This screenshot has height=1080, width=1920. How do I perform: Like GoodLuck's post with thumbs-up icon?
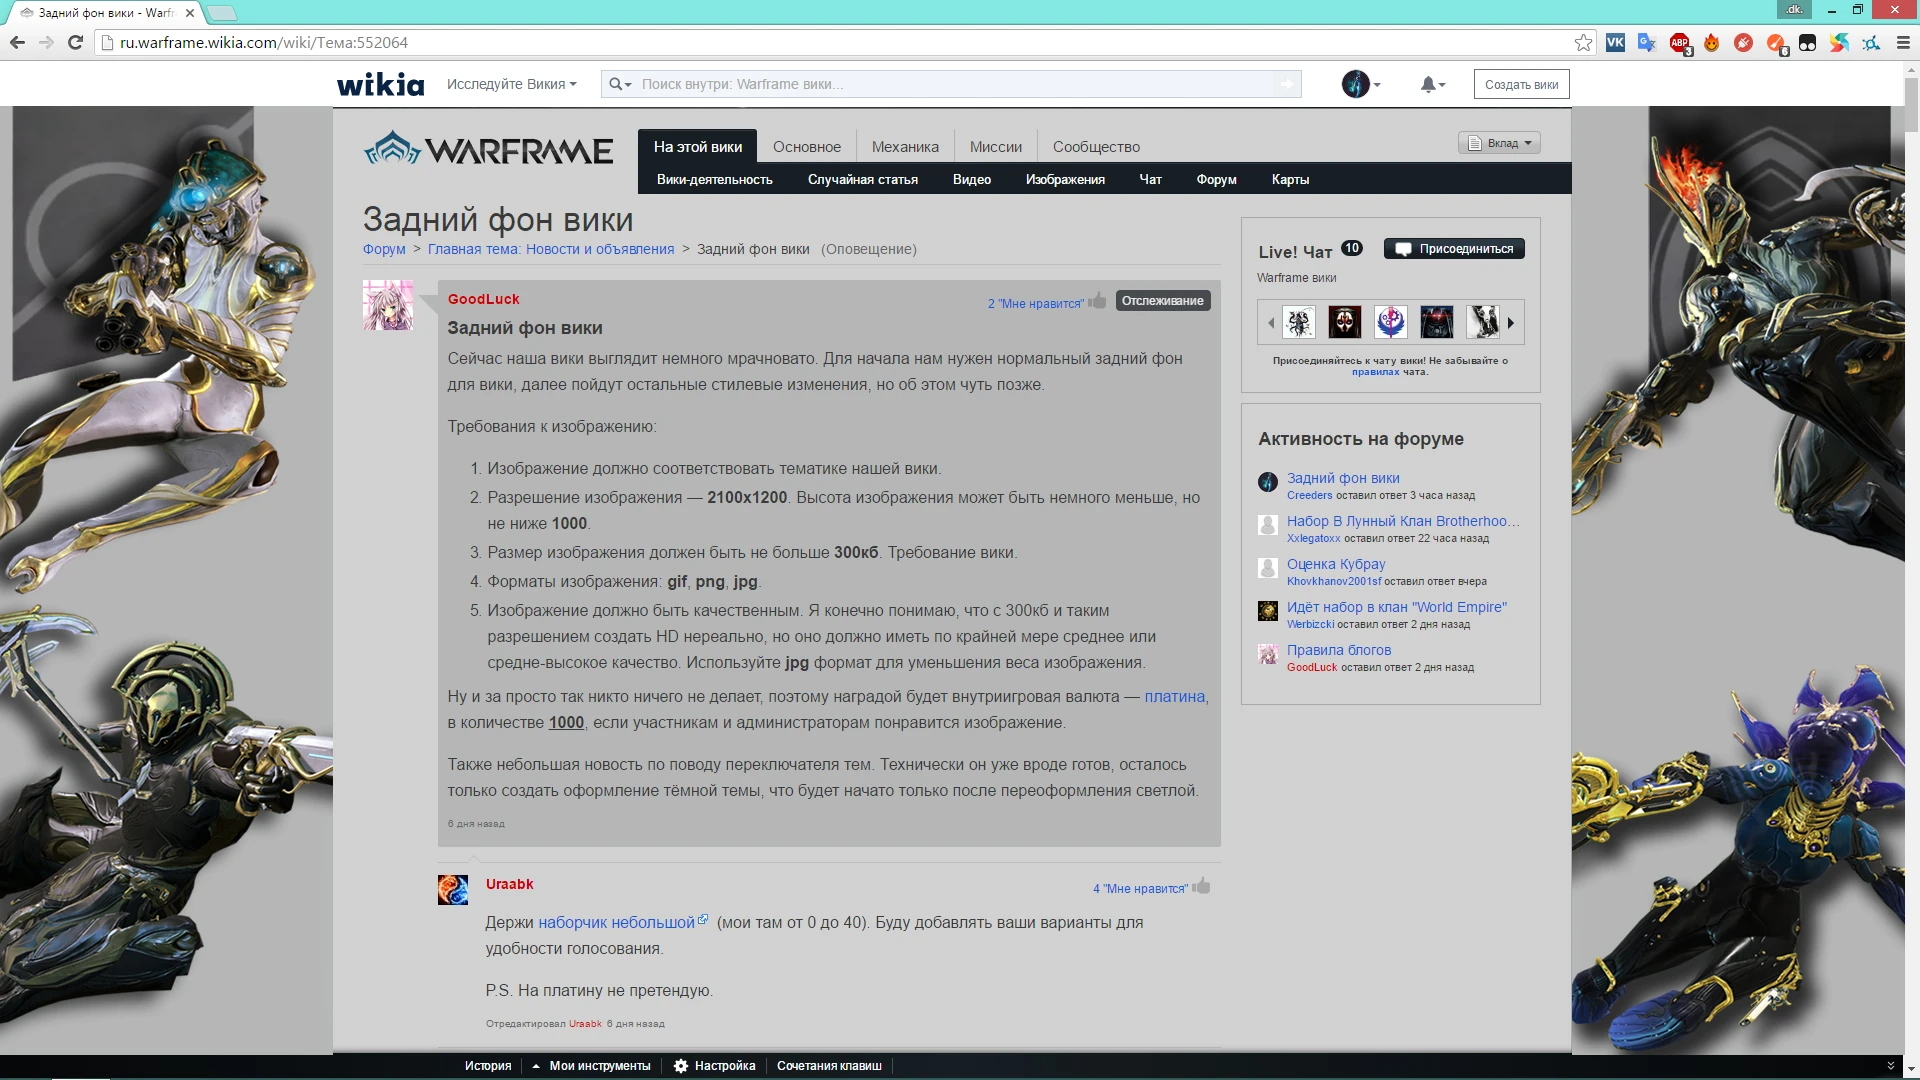pos(1098,301)
